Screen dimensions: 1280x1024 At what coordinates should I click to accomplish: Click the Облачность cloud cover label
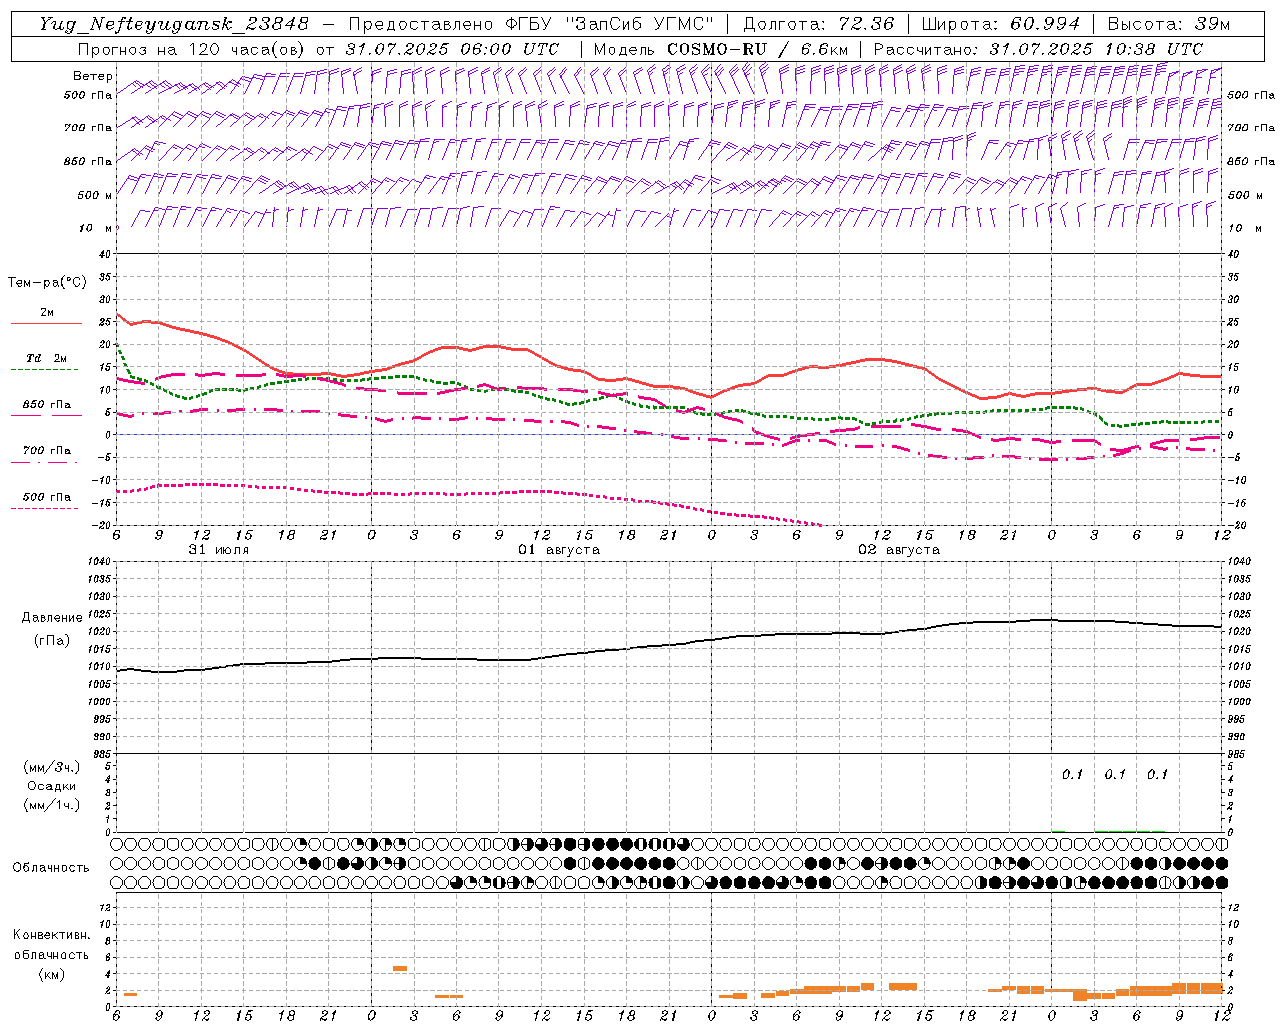[x=51, y=867]
